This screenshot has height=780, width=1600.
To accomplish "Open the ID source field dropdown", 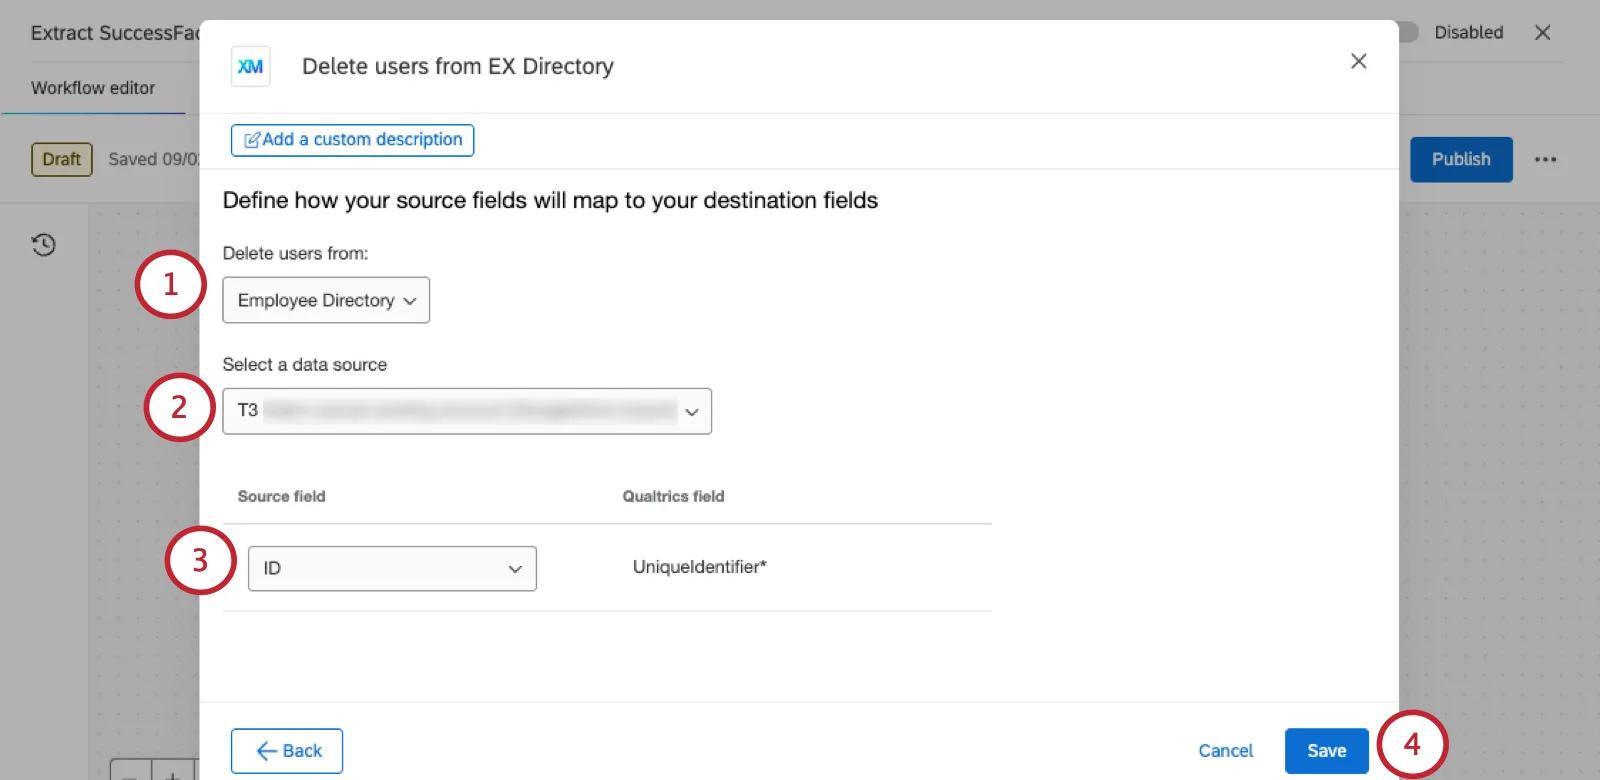I will pyautogui.click(x=392, y=568).
